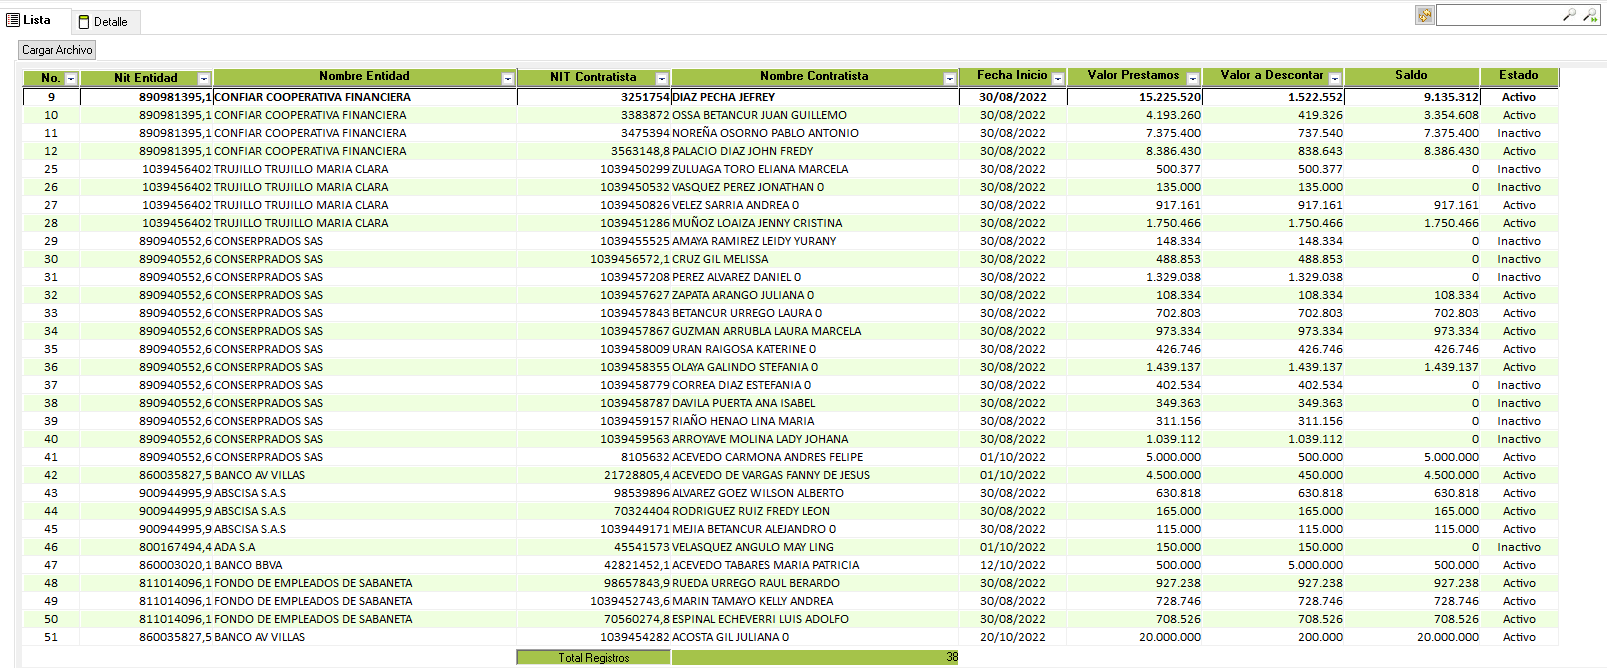Open the Valor Prestamos filter dropdown
1607x668 pixels.
[x=1192, y=78]
